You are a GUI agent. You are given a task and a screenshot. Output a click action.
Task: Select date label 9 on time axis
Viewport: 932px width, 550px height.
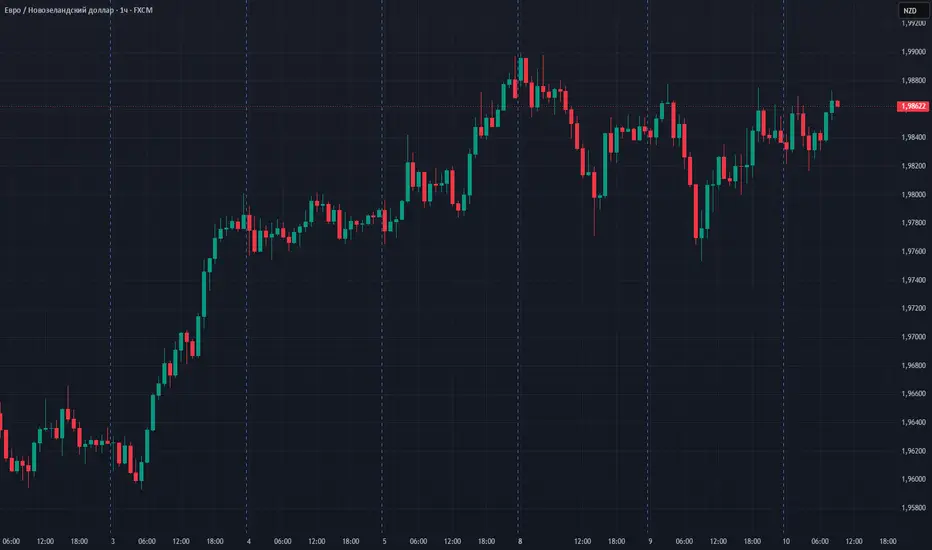pyautogui.click(x=650, y=541)
